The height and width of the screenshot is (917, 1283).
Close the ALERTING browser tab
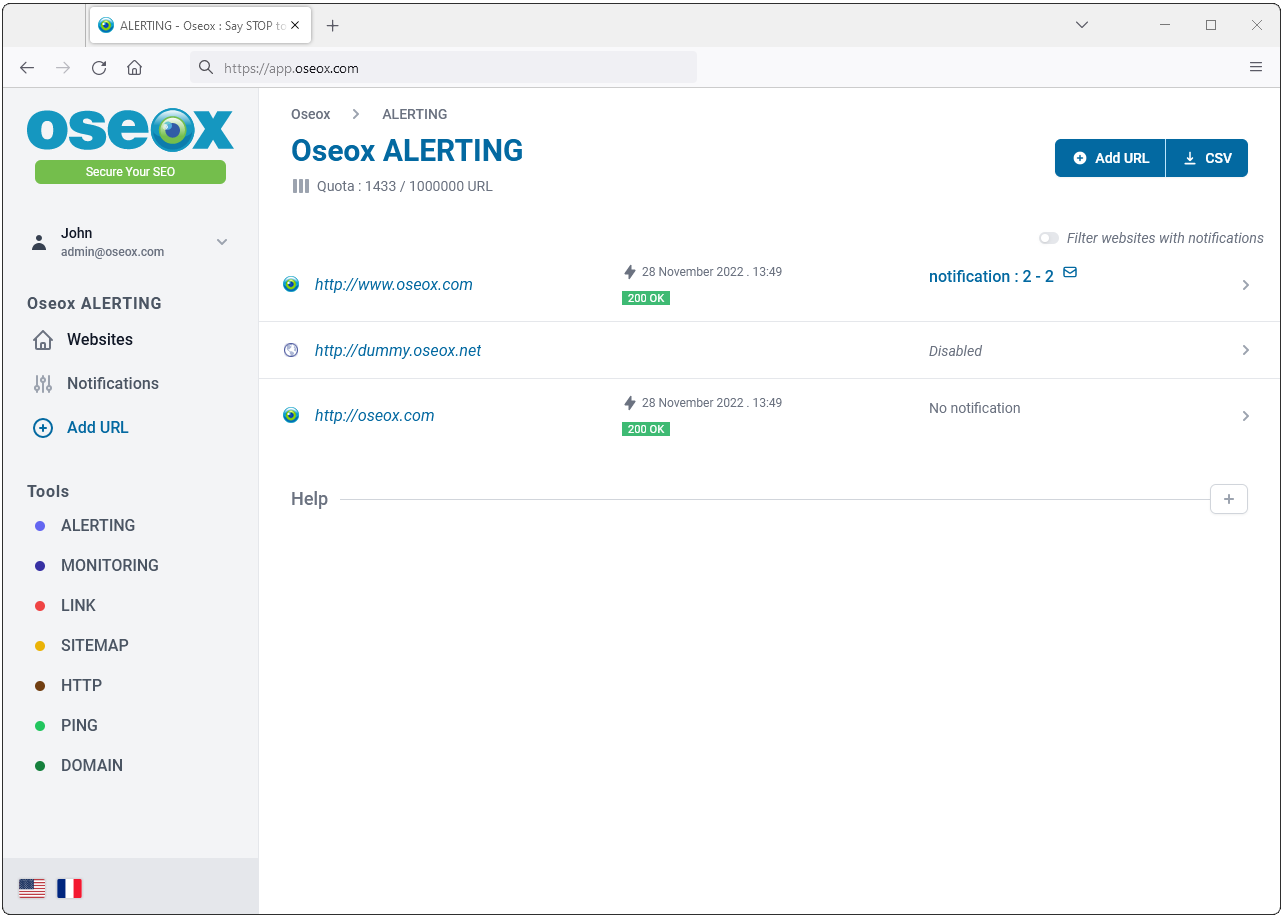(295, 26)
